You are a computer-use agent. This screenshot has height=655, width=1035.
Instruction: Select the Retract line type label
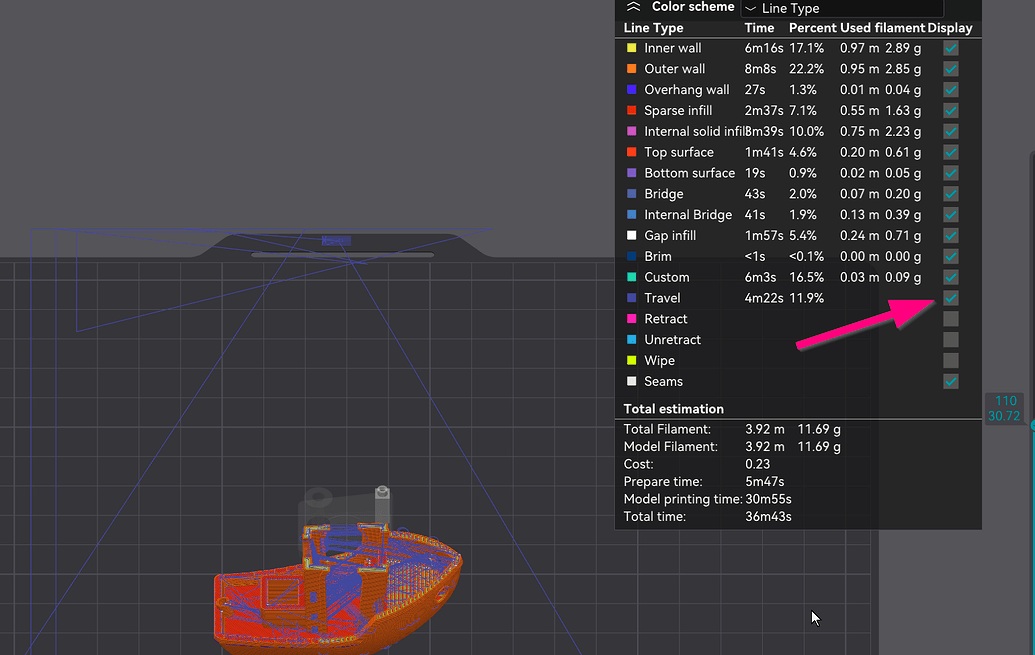(x=665, y=319)
